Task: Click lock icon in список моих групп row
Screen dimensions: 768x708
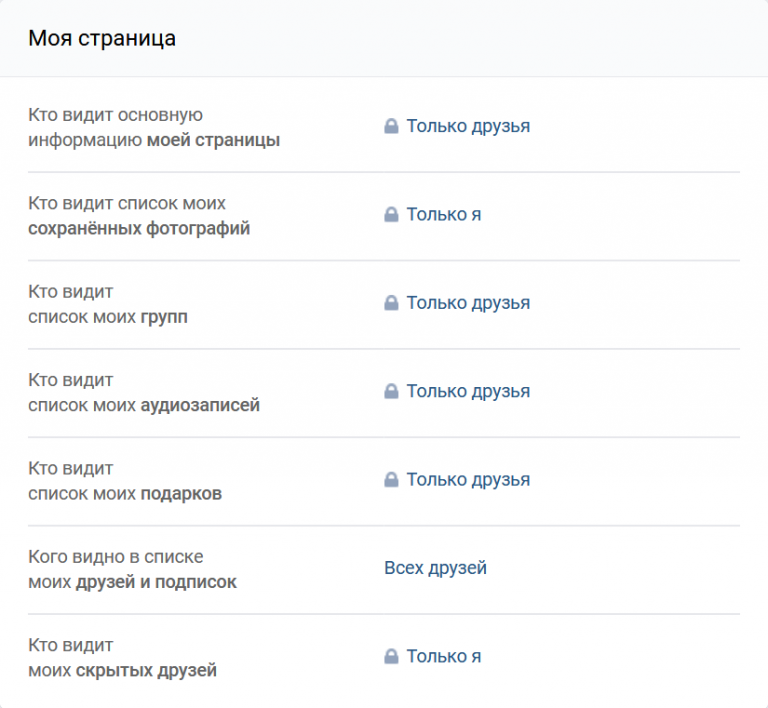Action: pos(391,303)
